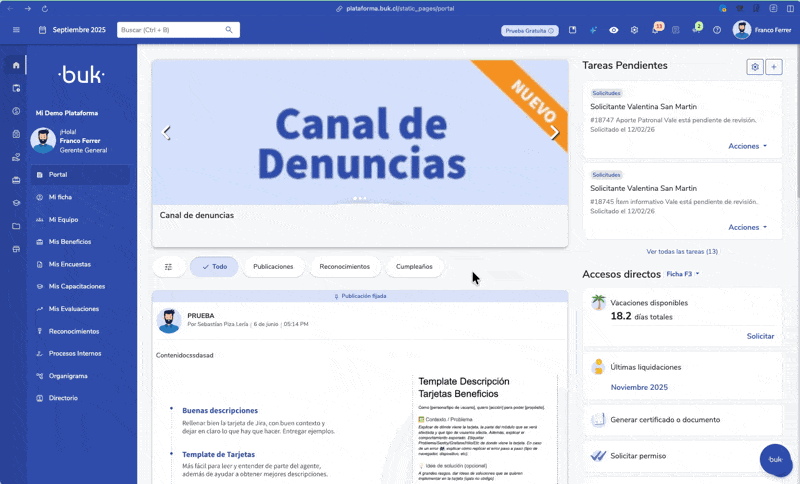Select the Cumpleaños filter chip
Image resolution: width=800 pixels, height=484 pixels.
pyautogui.click(x=414, y=267)
